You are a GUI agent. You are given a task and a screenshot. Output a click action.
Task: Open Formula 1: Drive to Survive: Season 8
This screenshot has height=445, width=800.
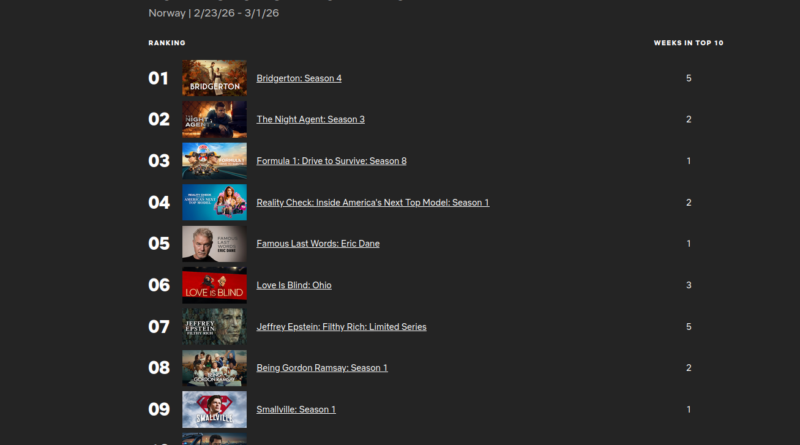(x=331, y=161)
